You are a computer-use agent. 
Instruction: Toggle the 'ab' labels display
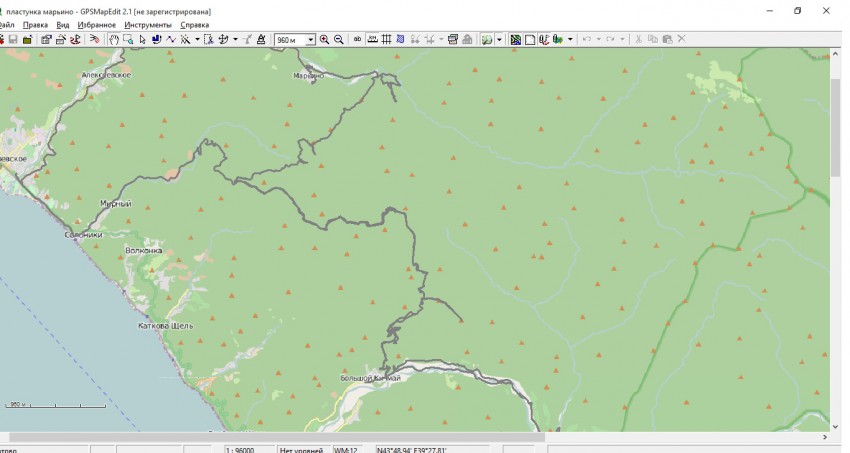tap(358, 40)
